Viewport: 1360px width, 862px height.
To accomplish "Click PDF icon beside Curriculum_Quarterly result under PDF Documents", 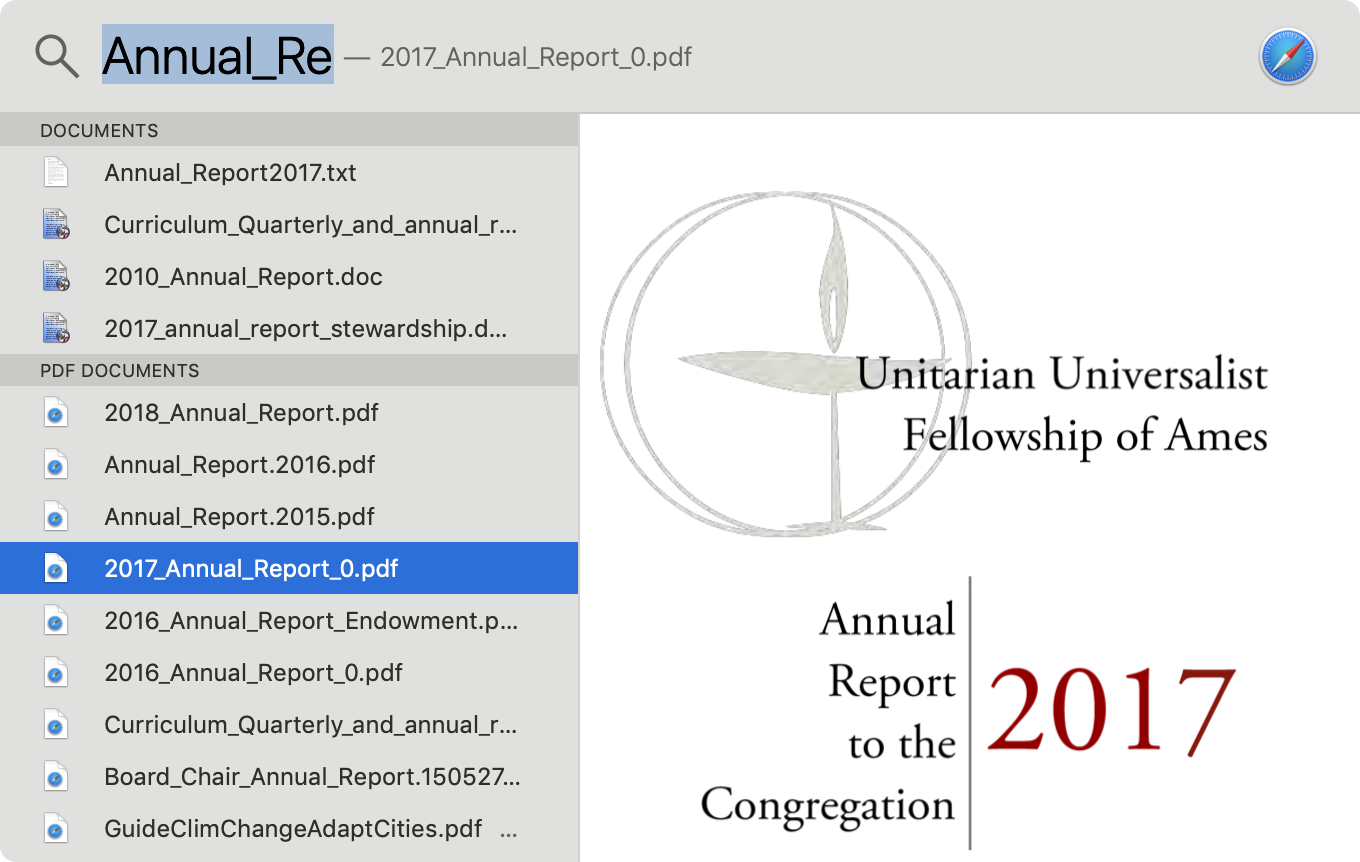I will [x=56, y=724].
